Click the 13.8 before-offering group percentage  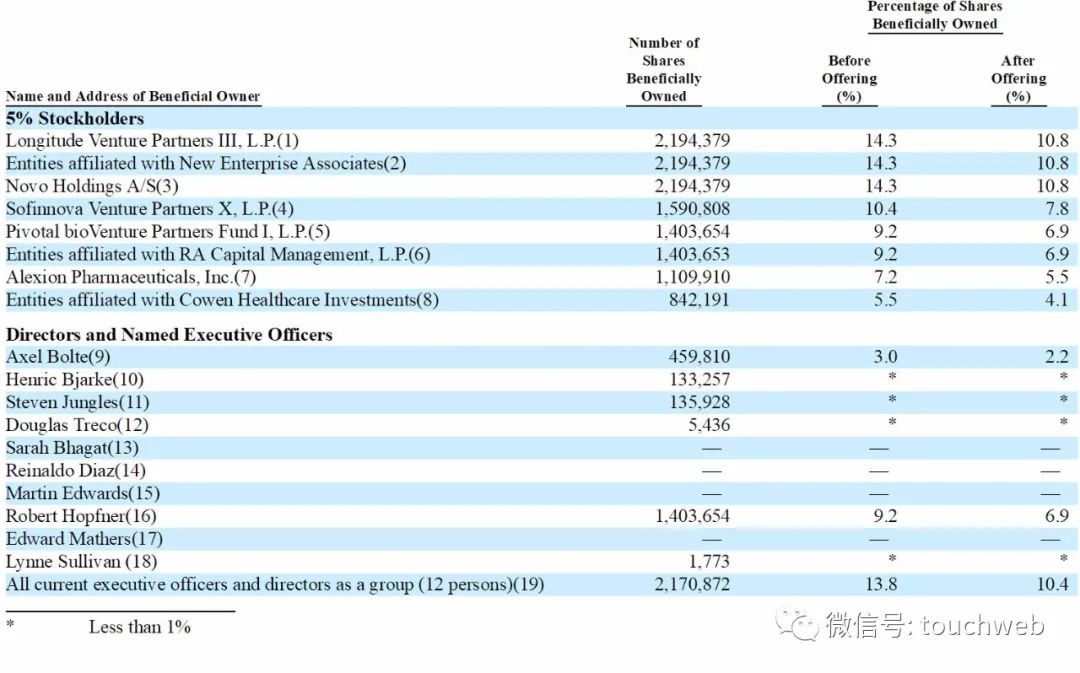(882, 585)
